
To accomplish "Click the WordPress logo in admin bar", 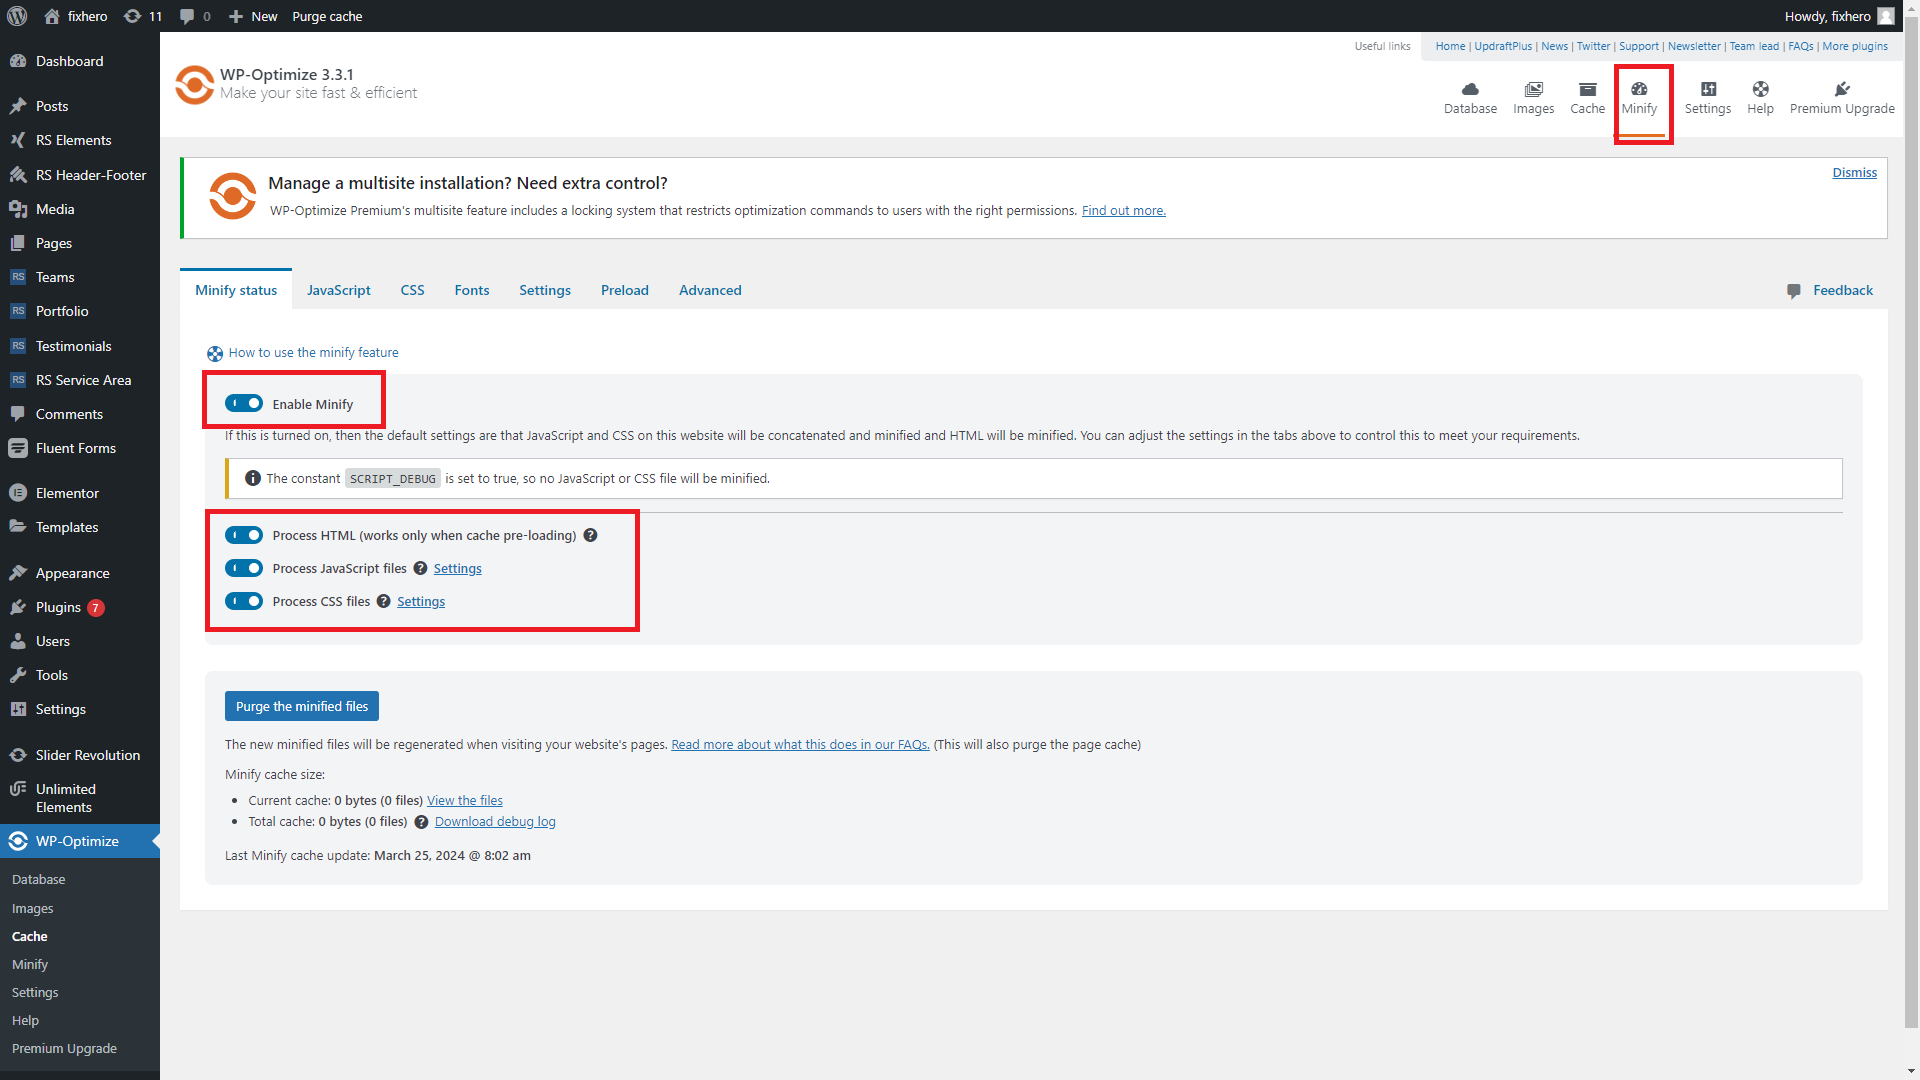I will [x=17, y=16].
